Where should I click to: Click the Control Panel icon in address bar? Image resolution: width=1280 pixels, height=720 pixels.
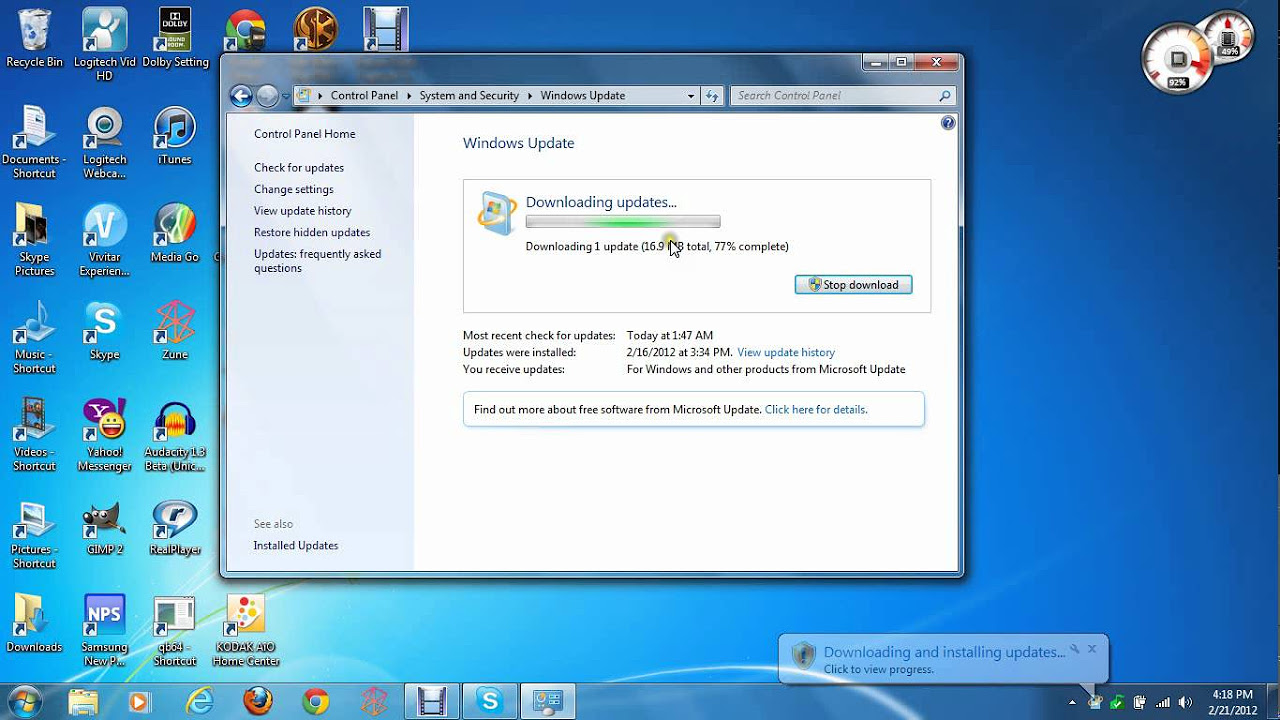click(x=304, y=96)
